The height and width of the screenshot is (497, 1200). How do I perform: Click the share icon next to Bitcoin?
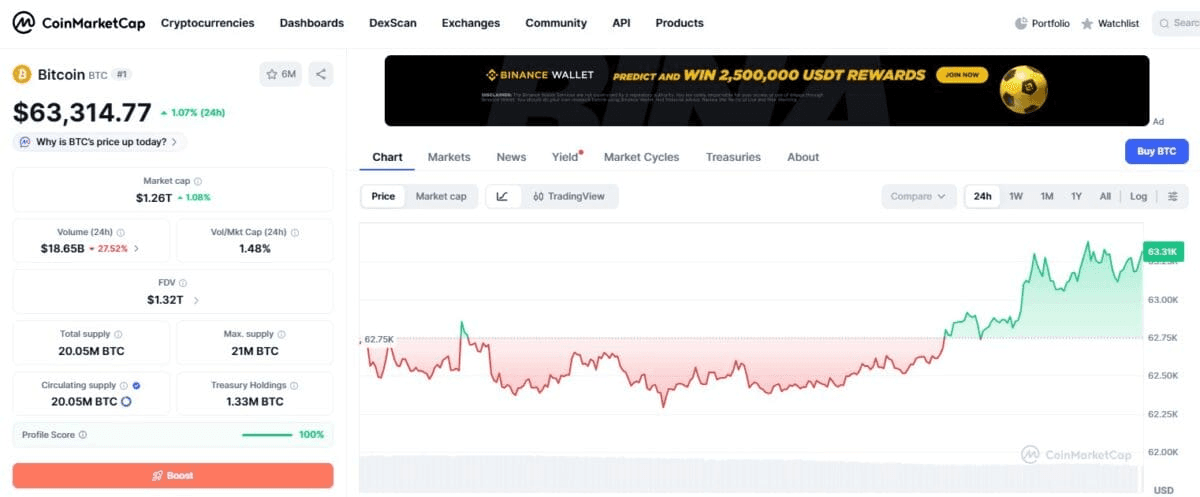321,74
